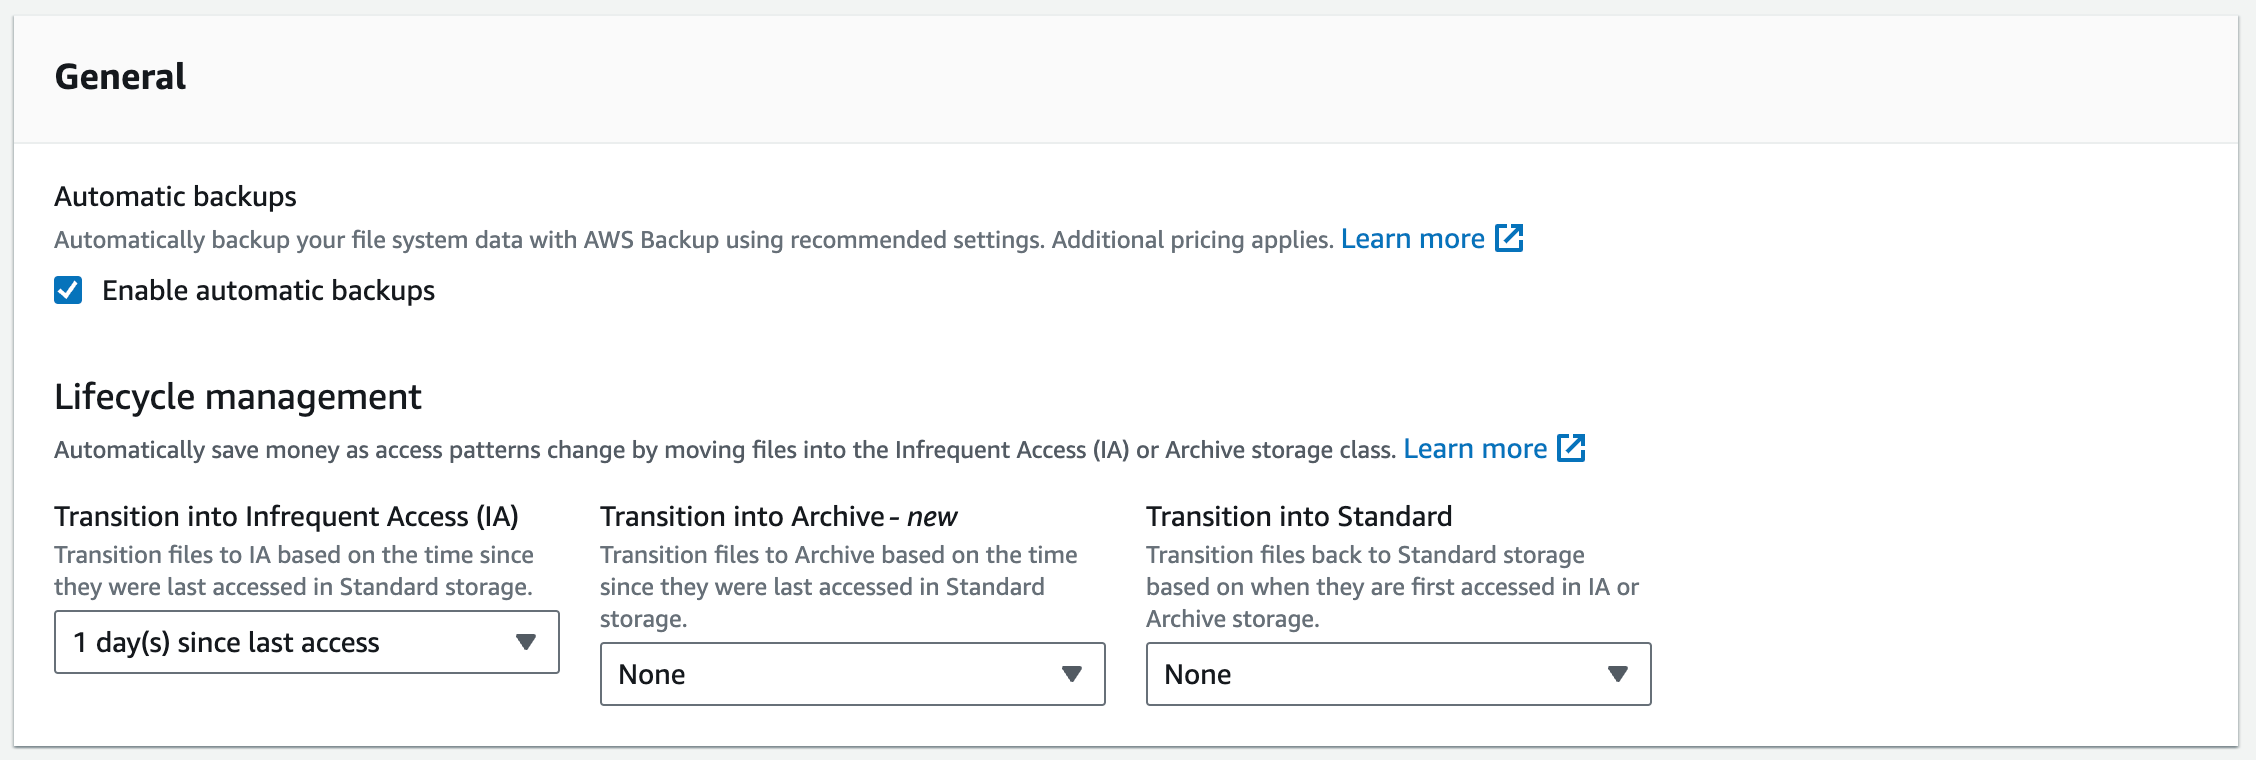Click the Lifecycle management heading
The height and width of the screenshot is (760, 2256).
point(238,397)
